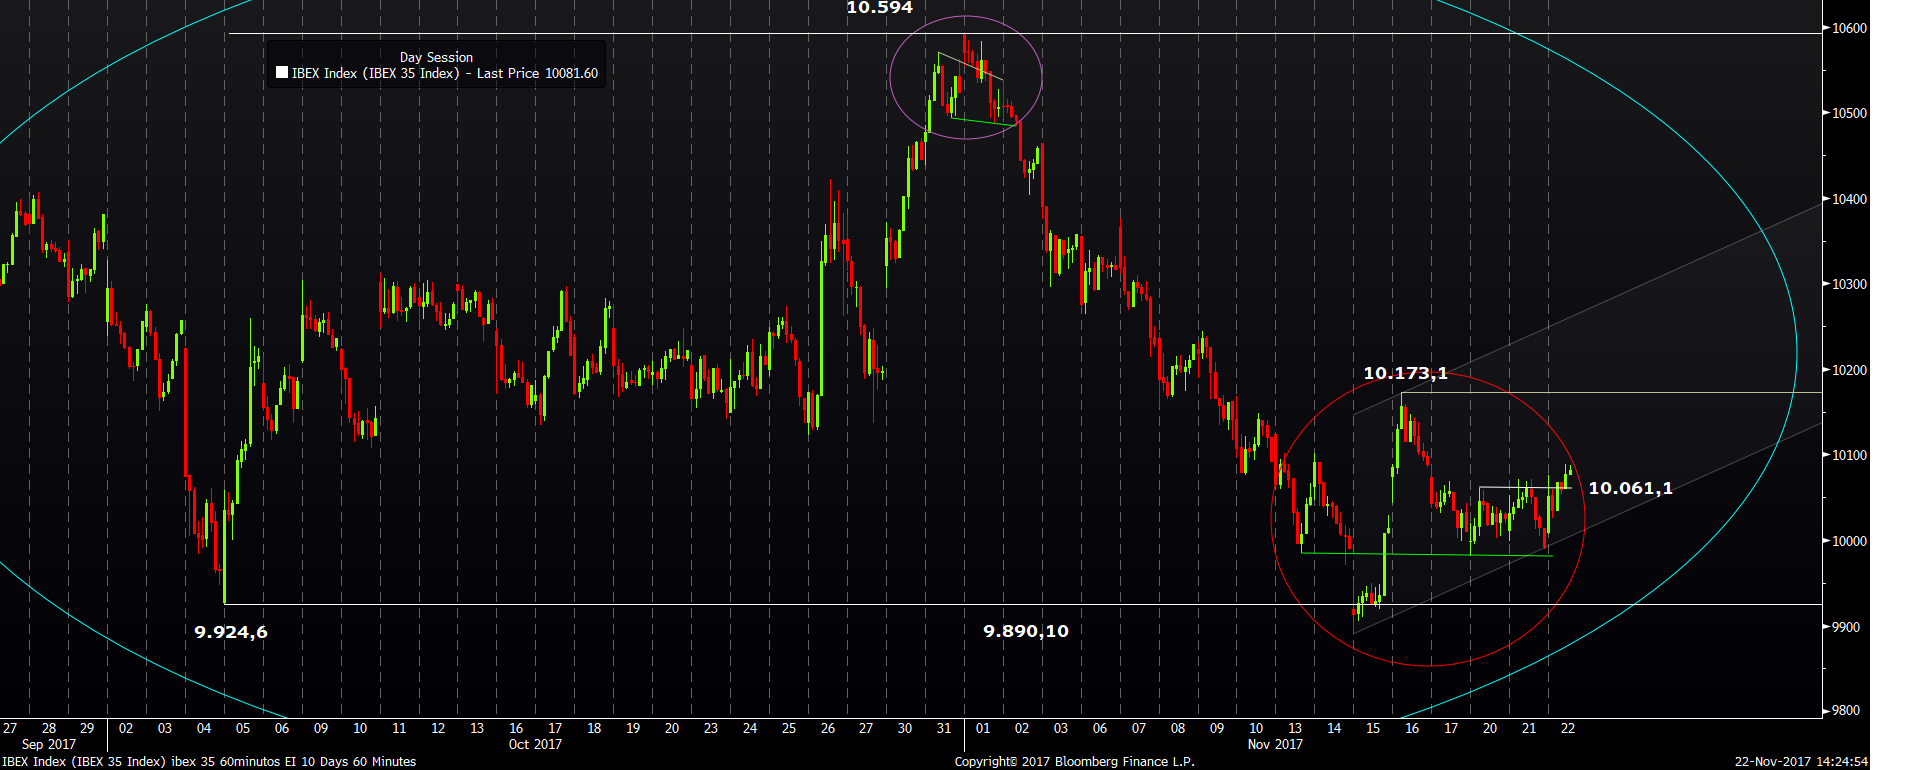Select the 10.173,1 price annotation
This screenshot has width=1916, height=770.
(1405, 373)
